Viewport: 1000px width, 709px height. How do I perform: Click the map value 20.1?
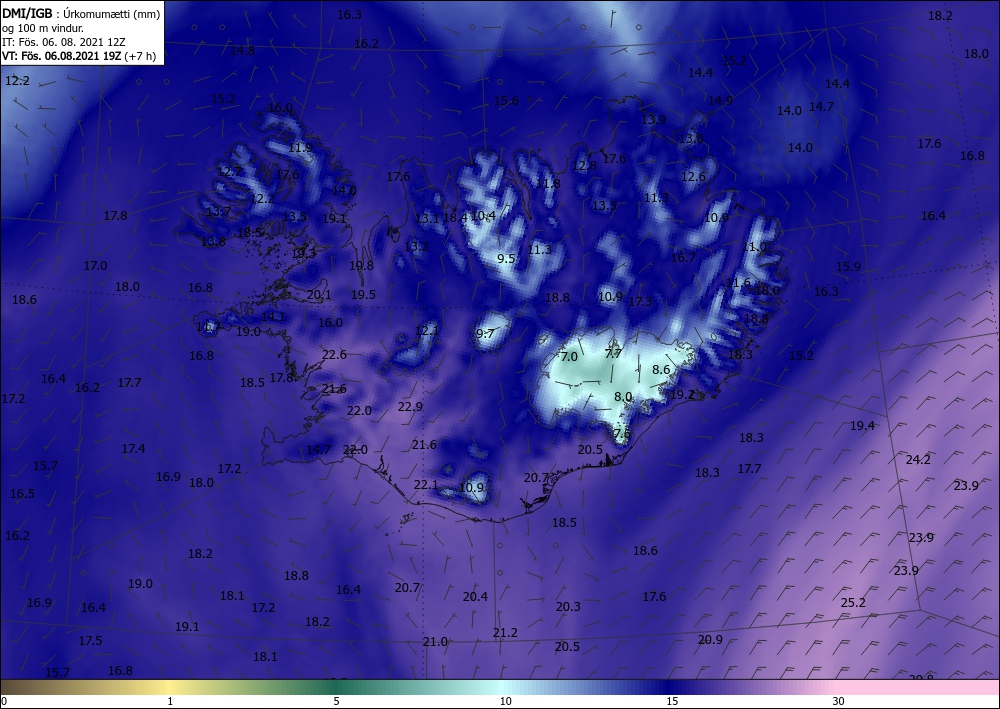click(x=319, y=295)
